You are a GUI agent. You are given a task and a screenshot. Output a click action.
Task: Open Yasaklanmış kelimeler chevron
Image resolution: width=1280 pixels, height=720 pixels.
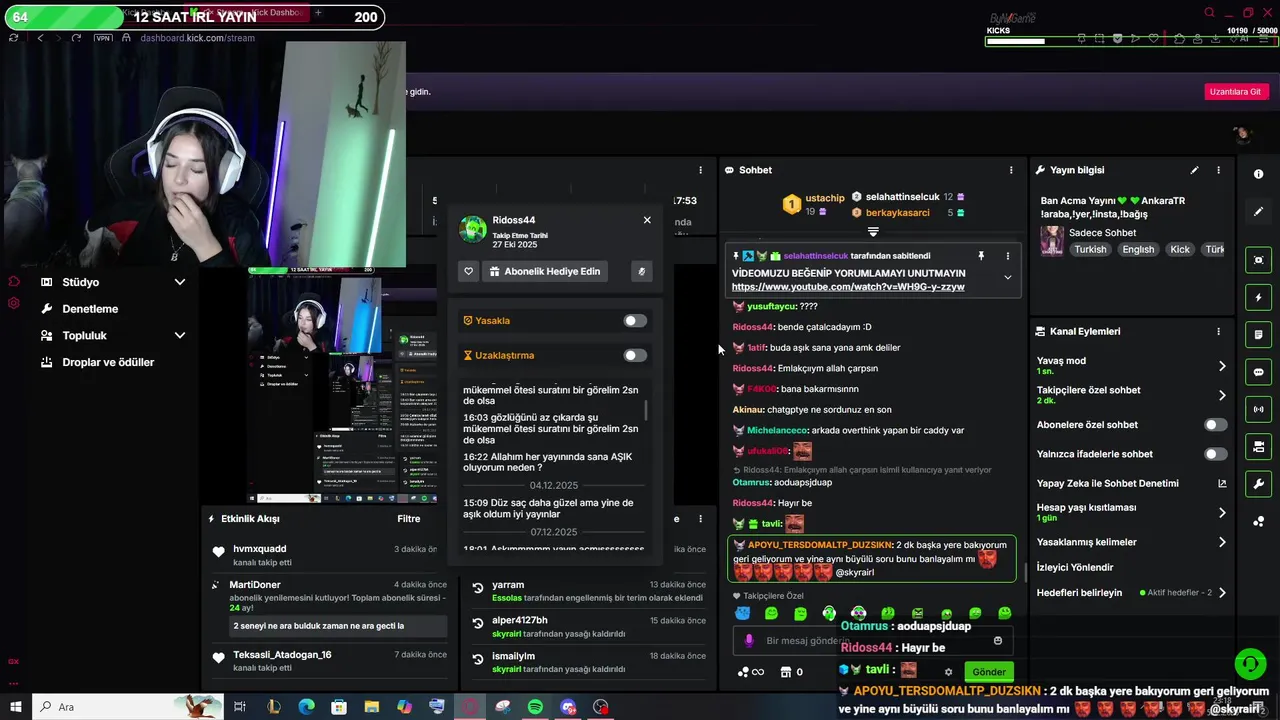(1221, 542)
